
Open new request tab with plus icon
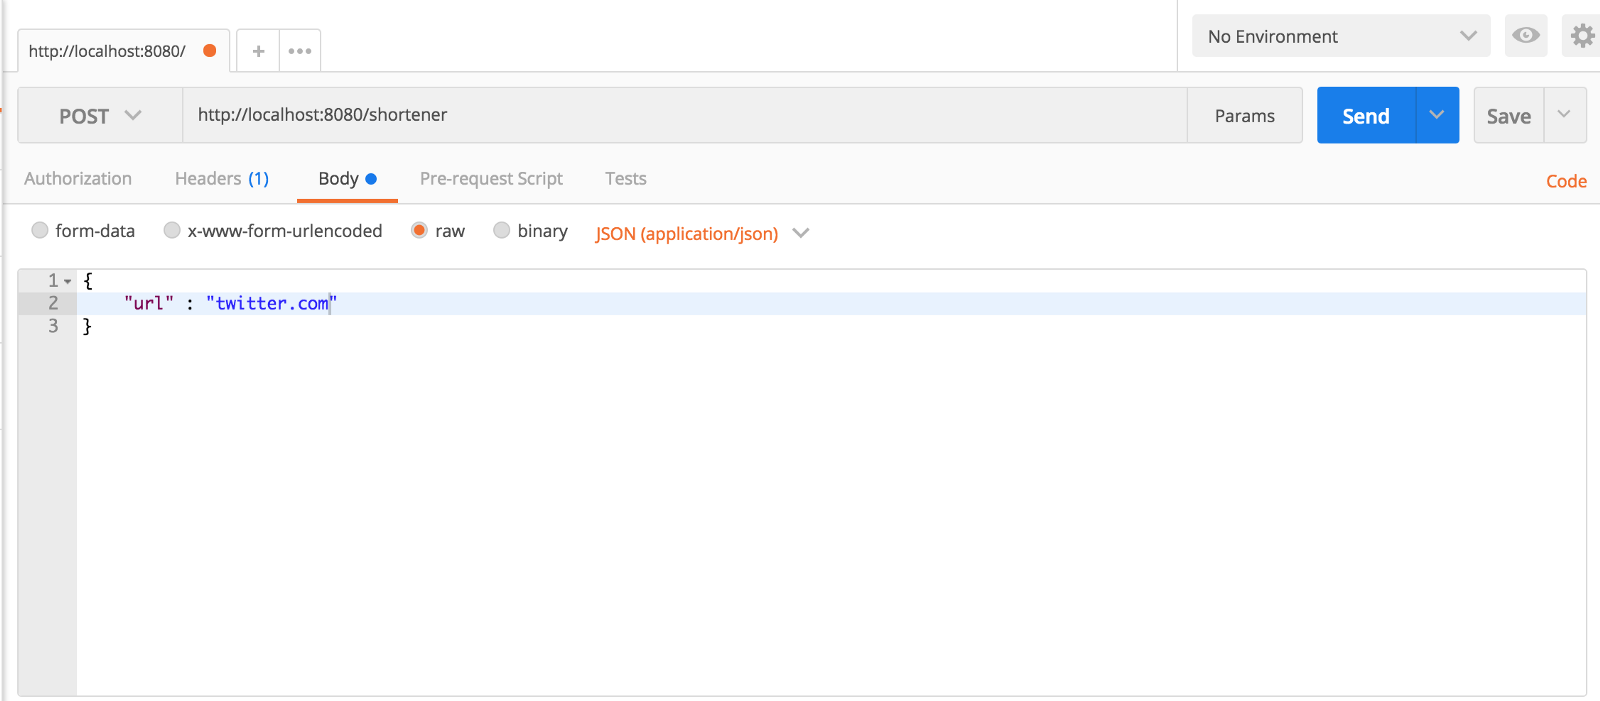point(258,51)
